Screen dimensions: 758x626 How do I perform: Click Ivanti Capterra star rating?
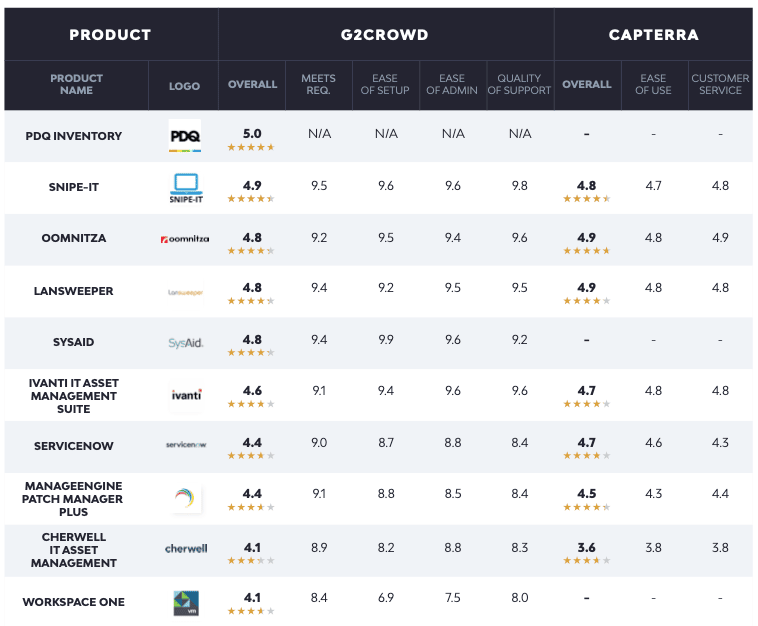point(586,404)
